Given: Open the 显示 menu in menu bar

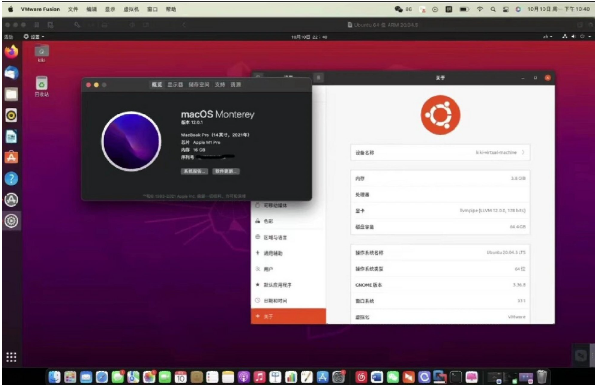Looking at the screenshot, I should coord(110,9).
